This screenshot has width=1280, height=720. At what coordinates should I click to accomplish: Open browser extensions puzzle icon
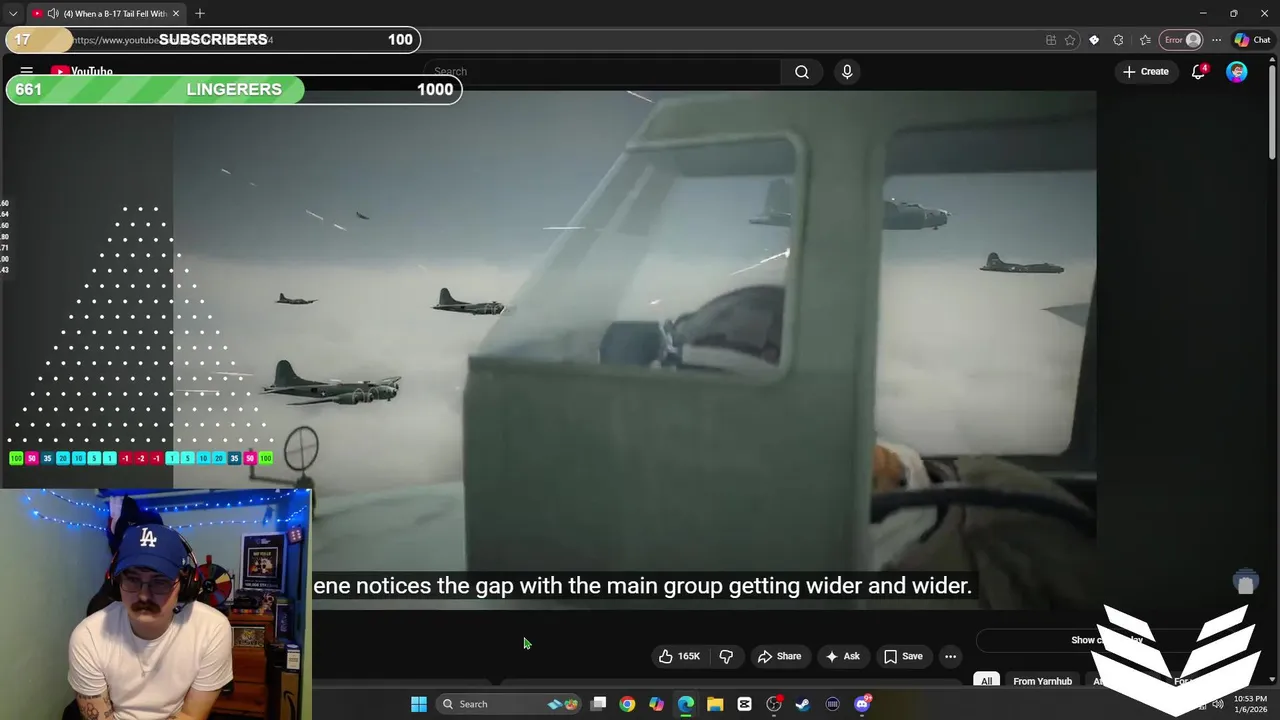pyautogui.click(x=1118, y=40)
